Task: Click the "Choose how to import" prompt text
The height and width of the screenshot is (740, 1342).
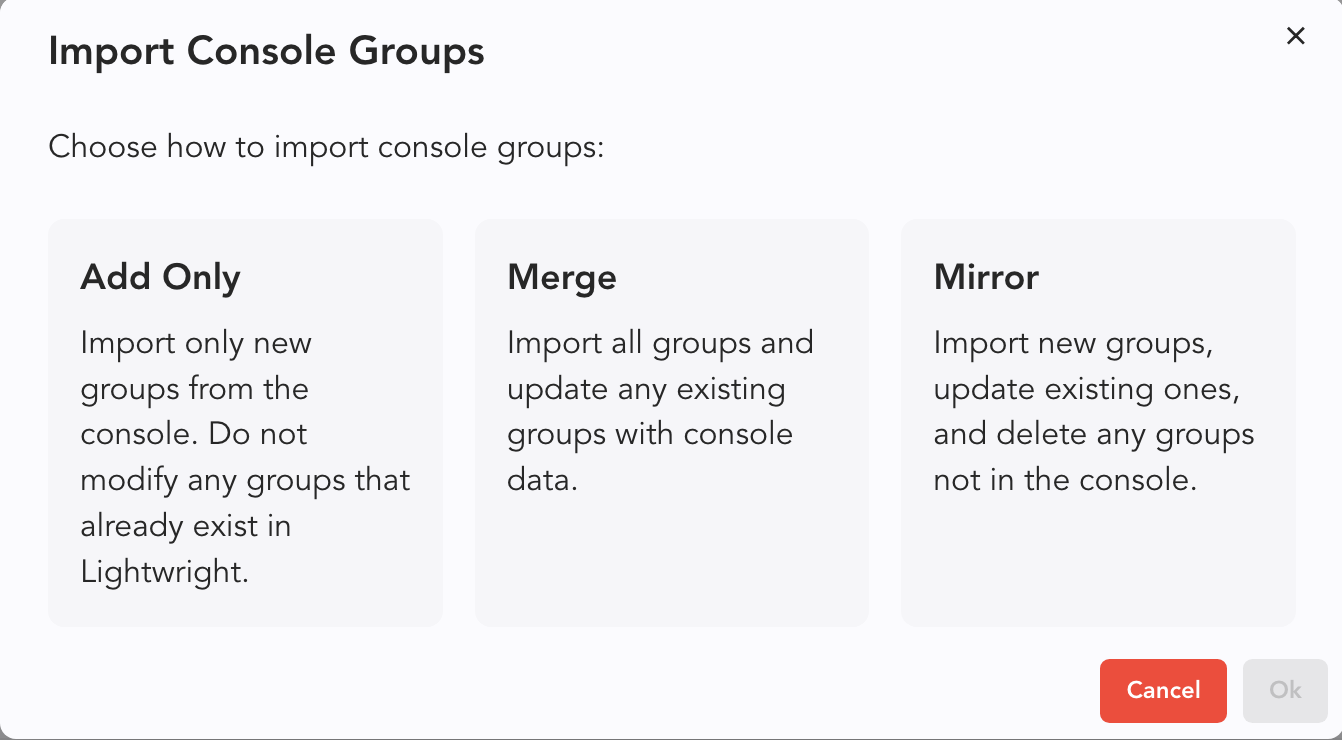Action: coord(326,148)
